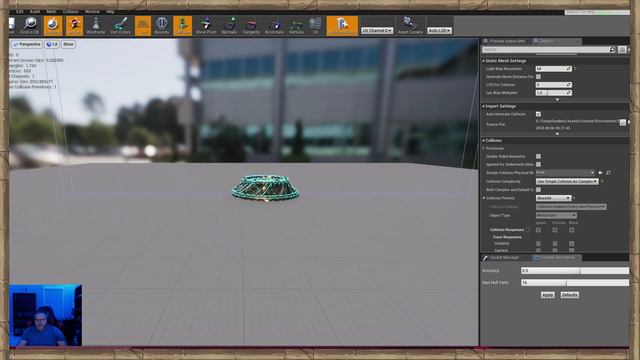Browse to Physical Material magnifier icon

(x=608, y=173)
